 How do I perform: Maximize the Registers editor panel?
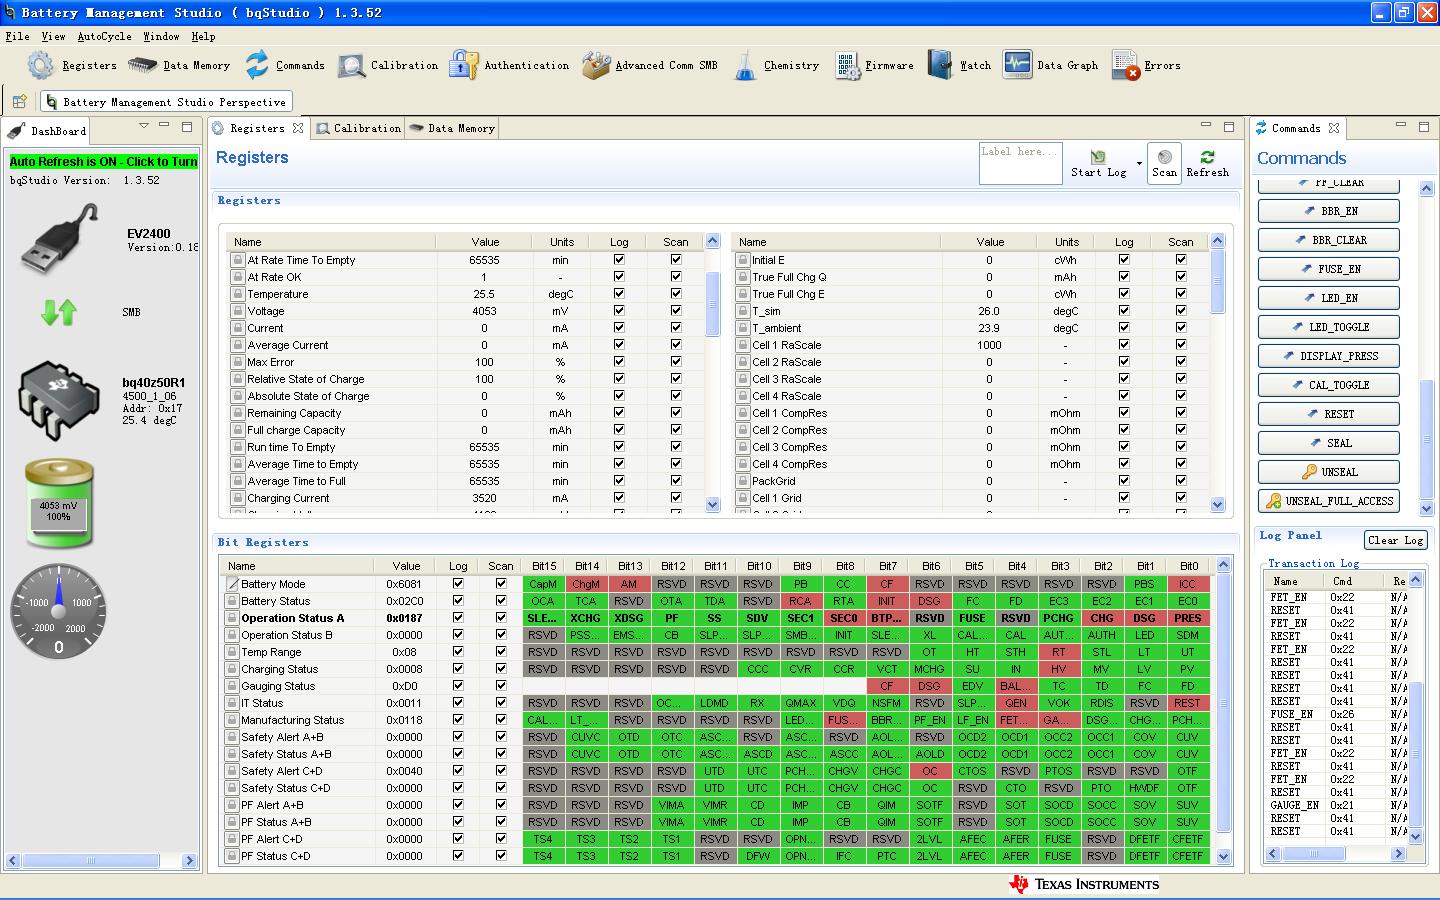tap(1229, 127)
